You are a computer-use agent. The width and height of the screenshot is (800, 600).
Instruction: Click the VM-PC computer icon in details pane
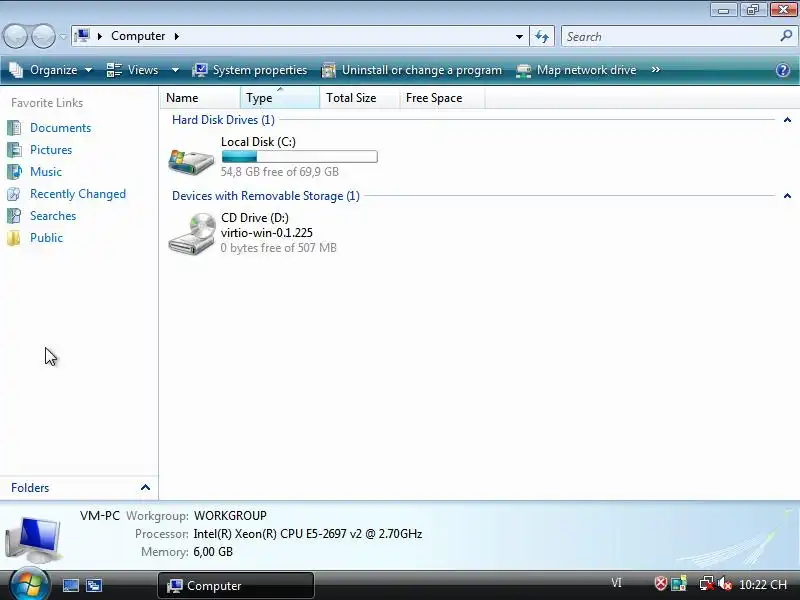click(x=33, y=538)
